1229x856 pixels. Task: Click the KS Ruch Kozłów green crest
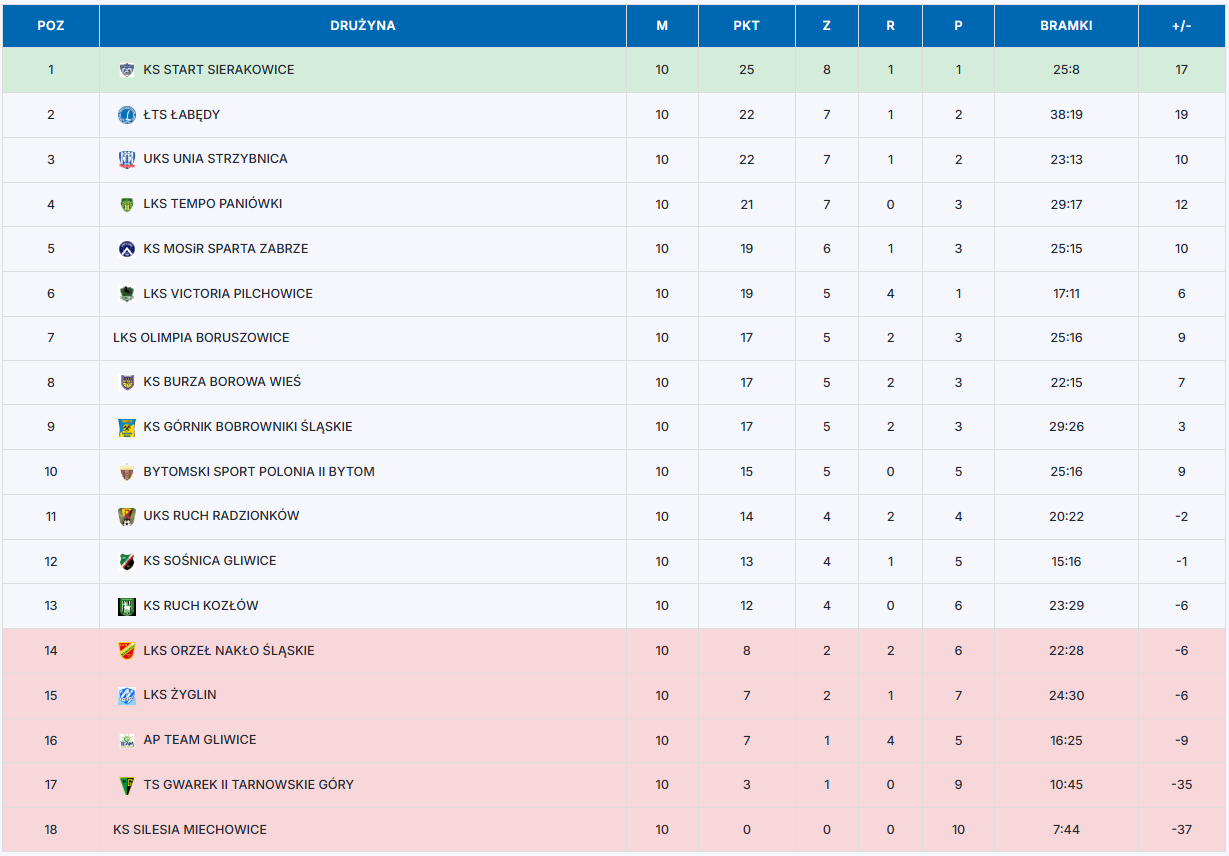pos(126,606)
